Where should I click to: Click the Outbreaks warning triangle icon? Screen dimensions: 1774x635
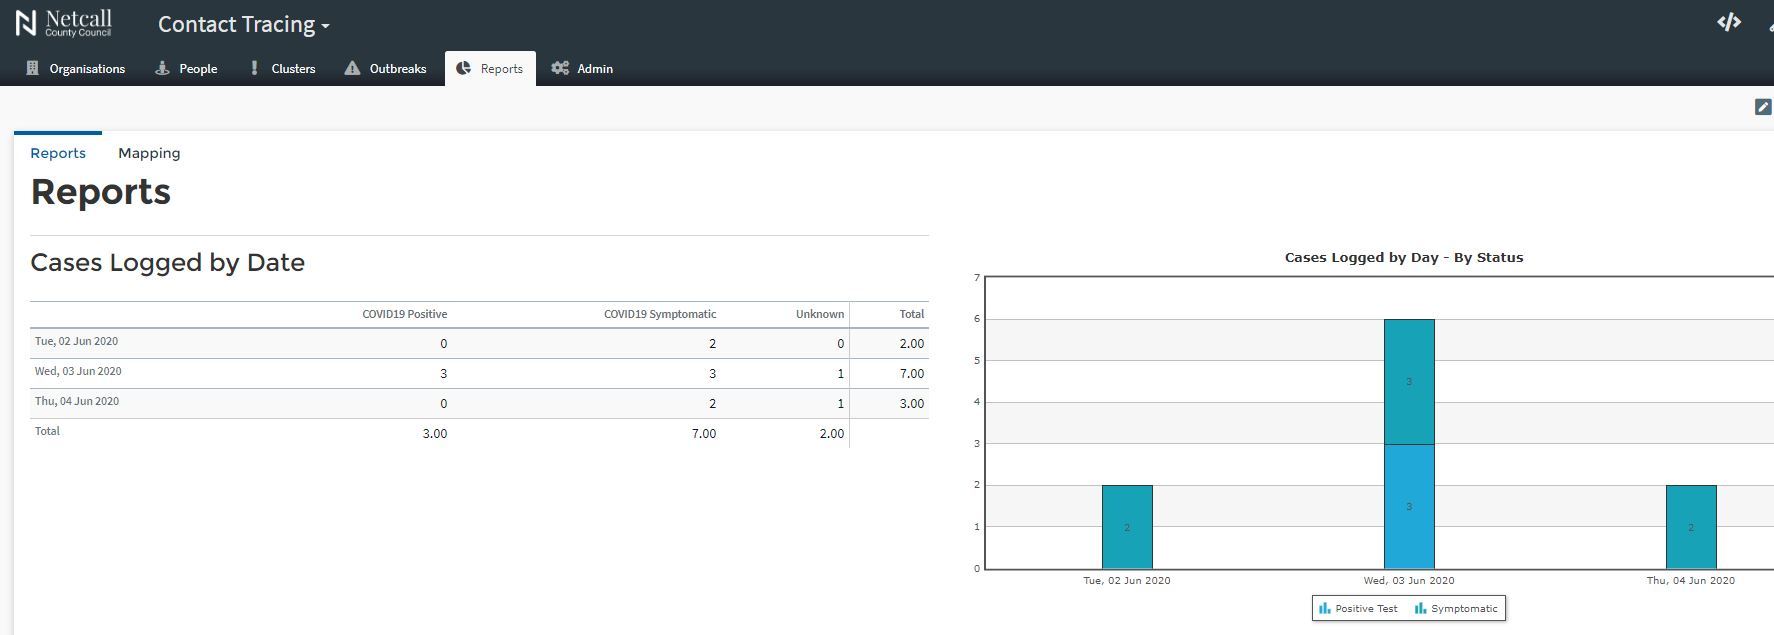(x=352, y=68)
